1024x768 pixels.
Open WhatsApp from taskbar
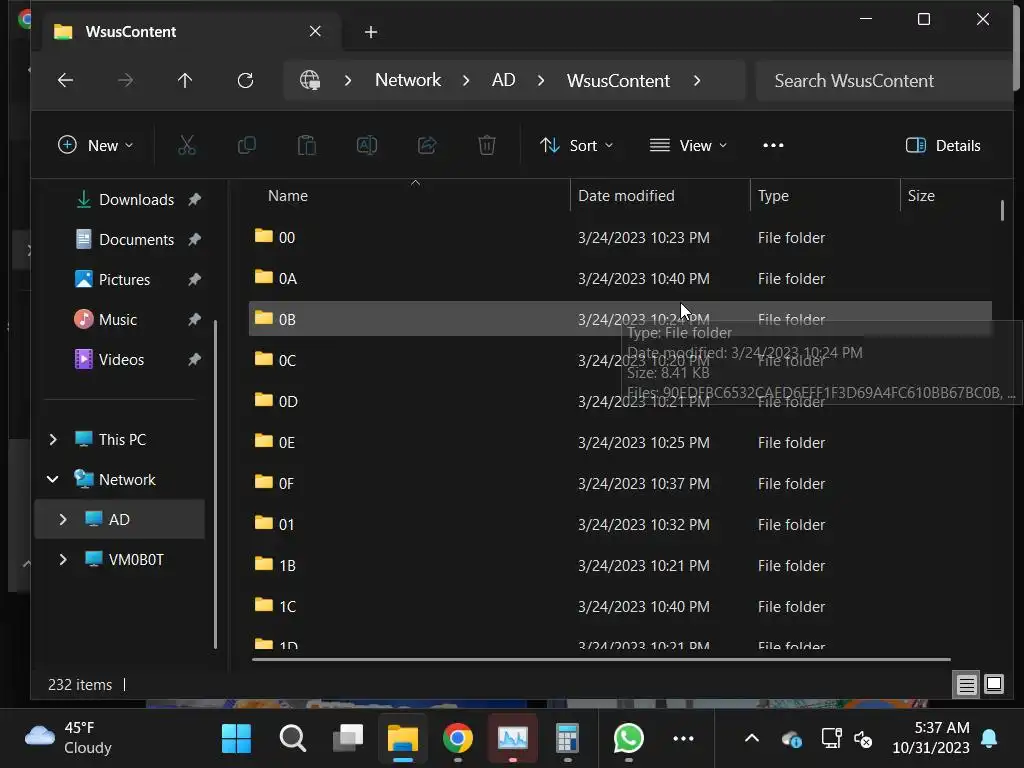click(628, 739)
